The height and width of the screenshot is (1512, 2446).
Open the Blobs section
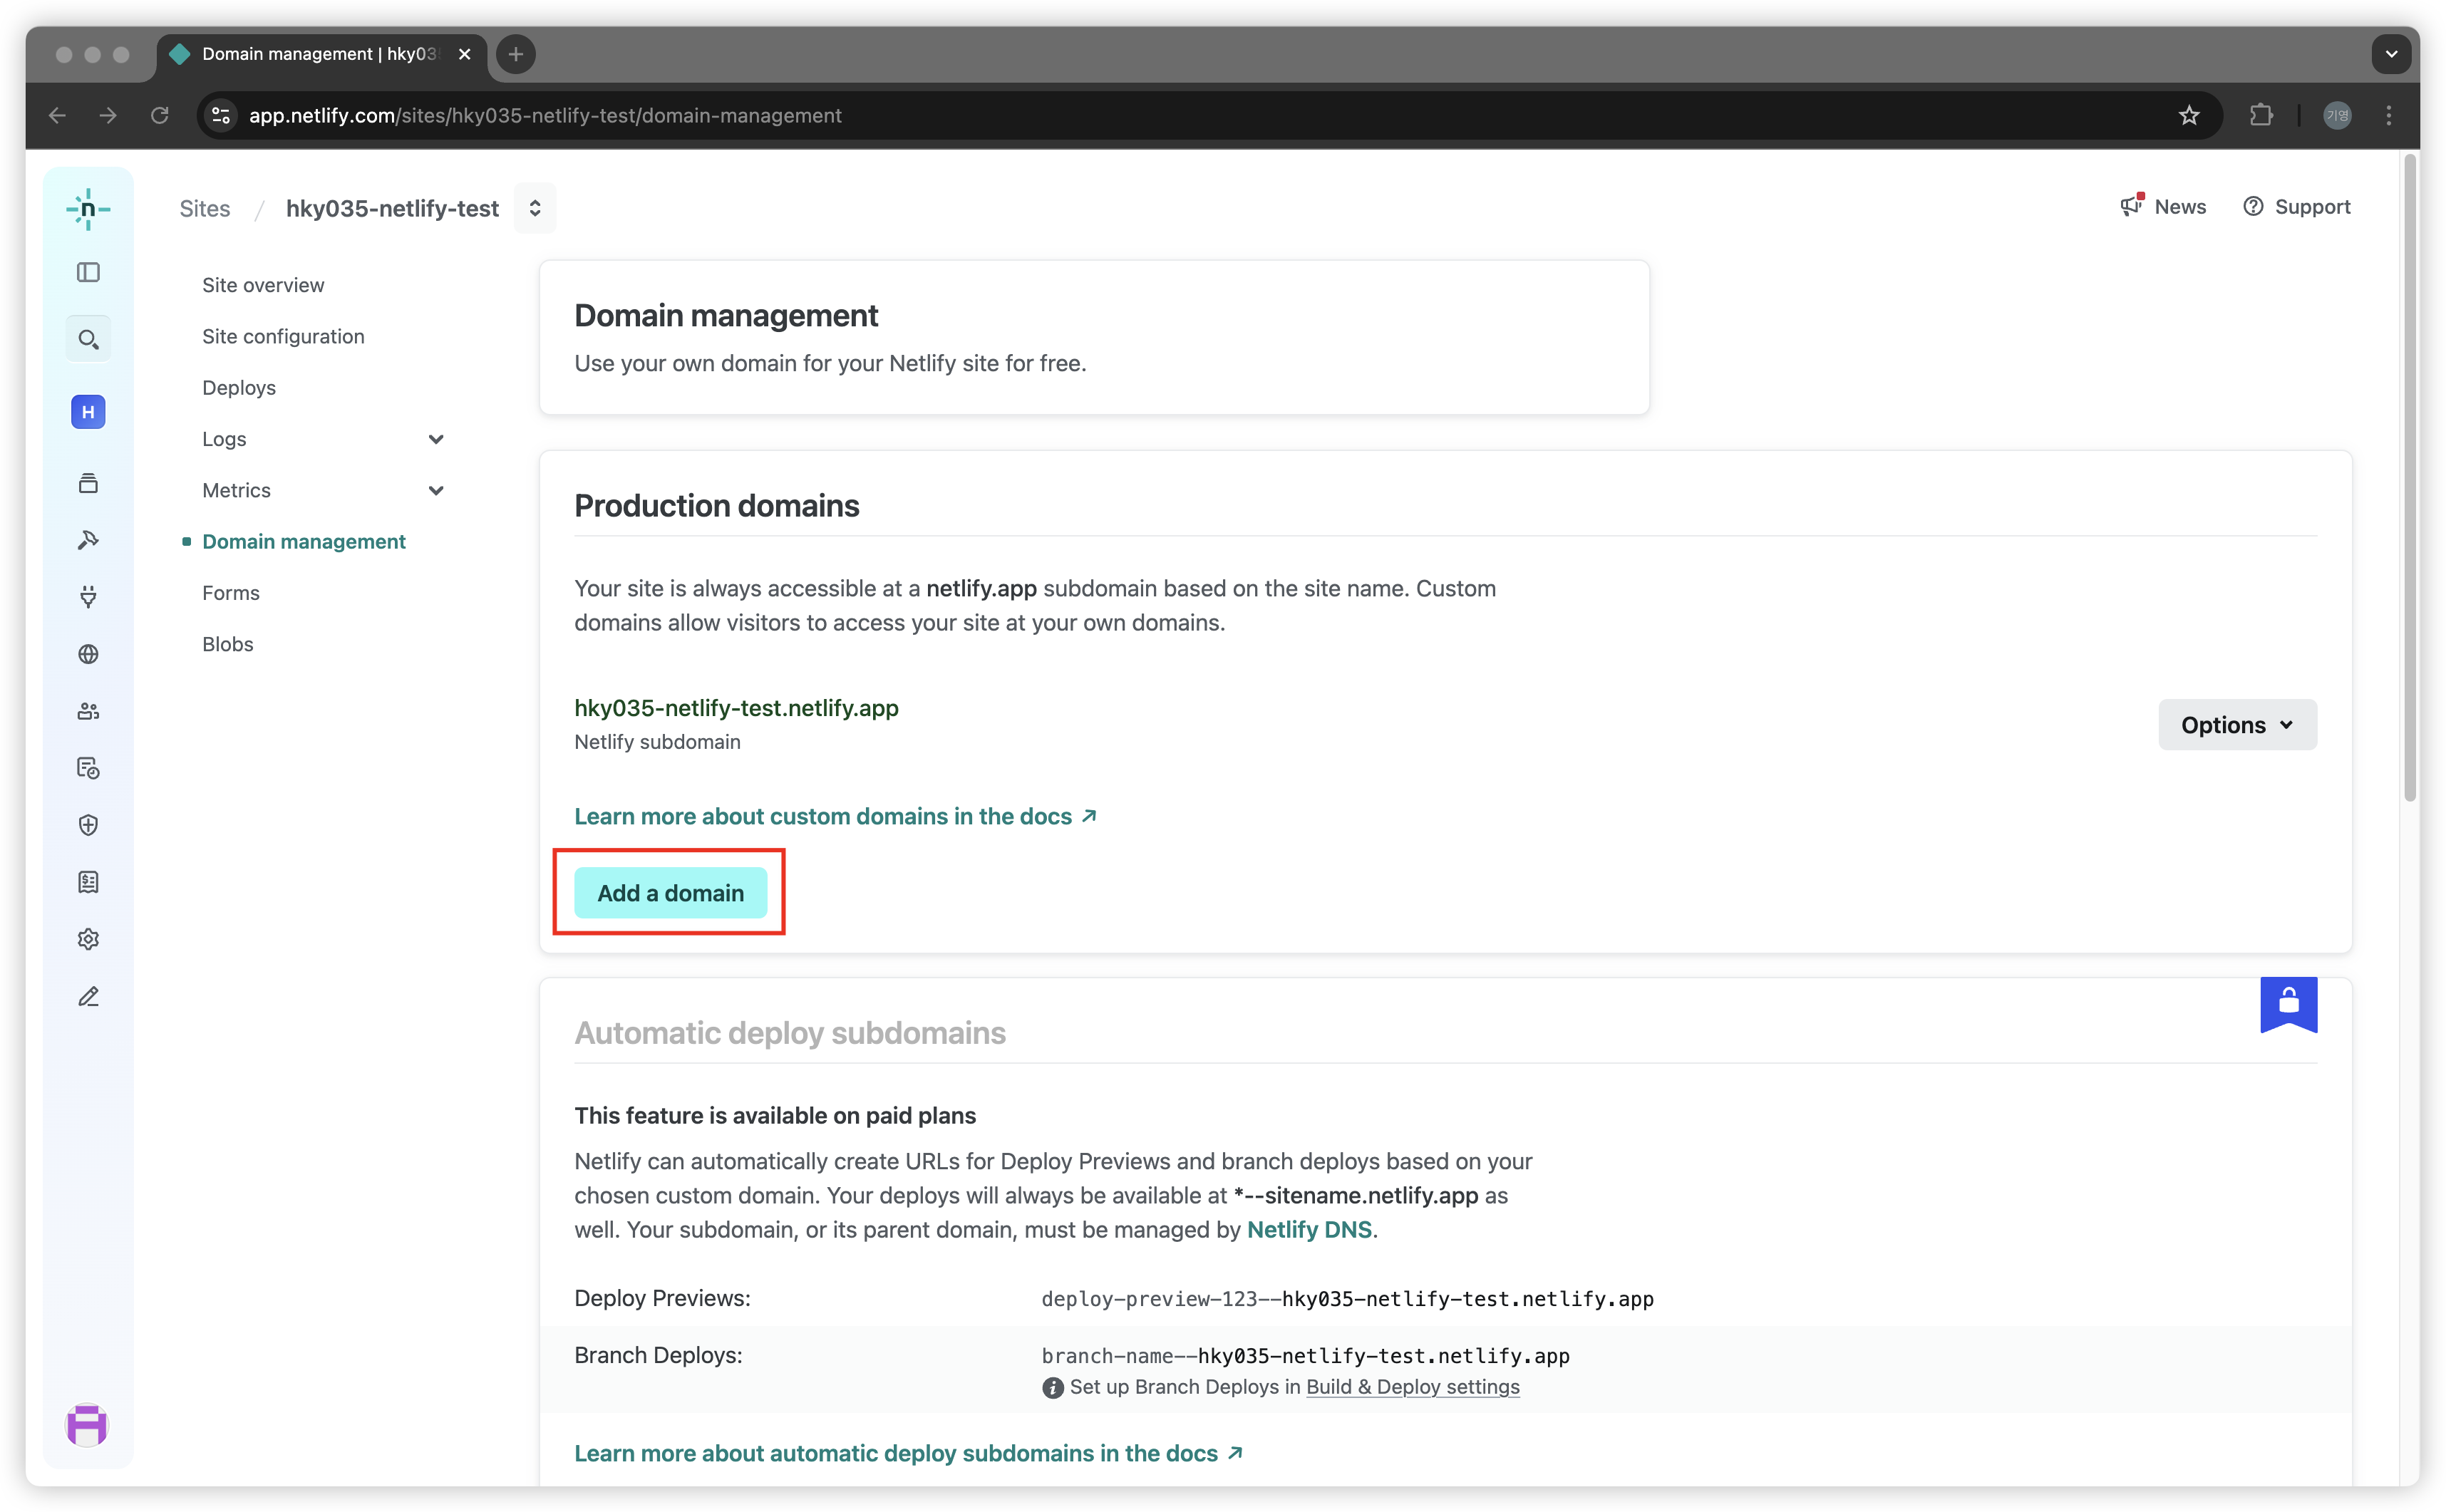[x=228, y=644]
